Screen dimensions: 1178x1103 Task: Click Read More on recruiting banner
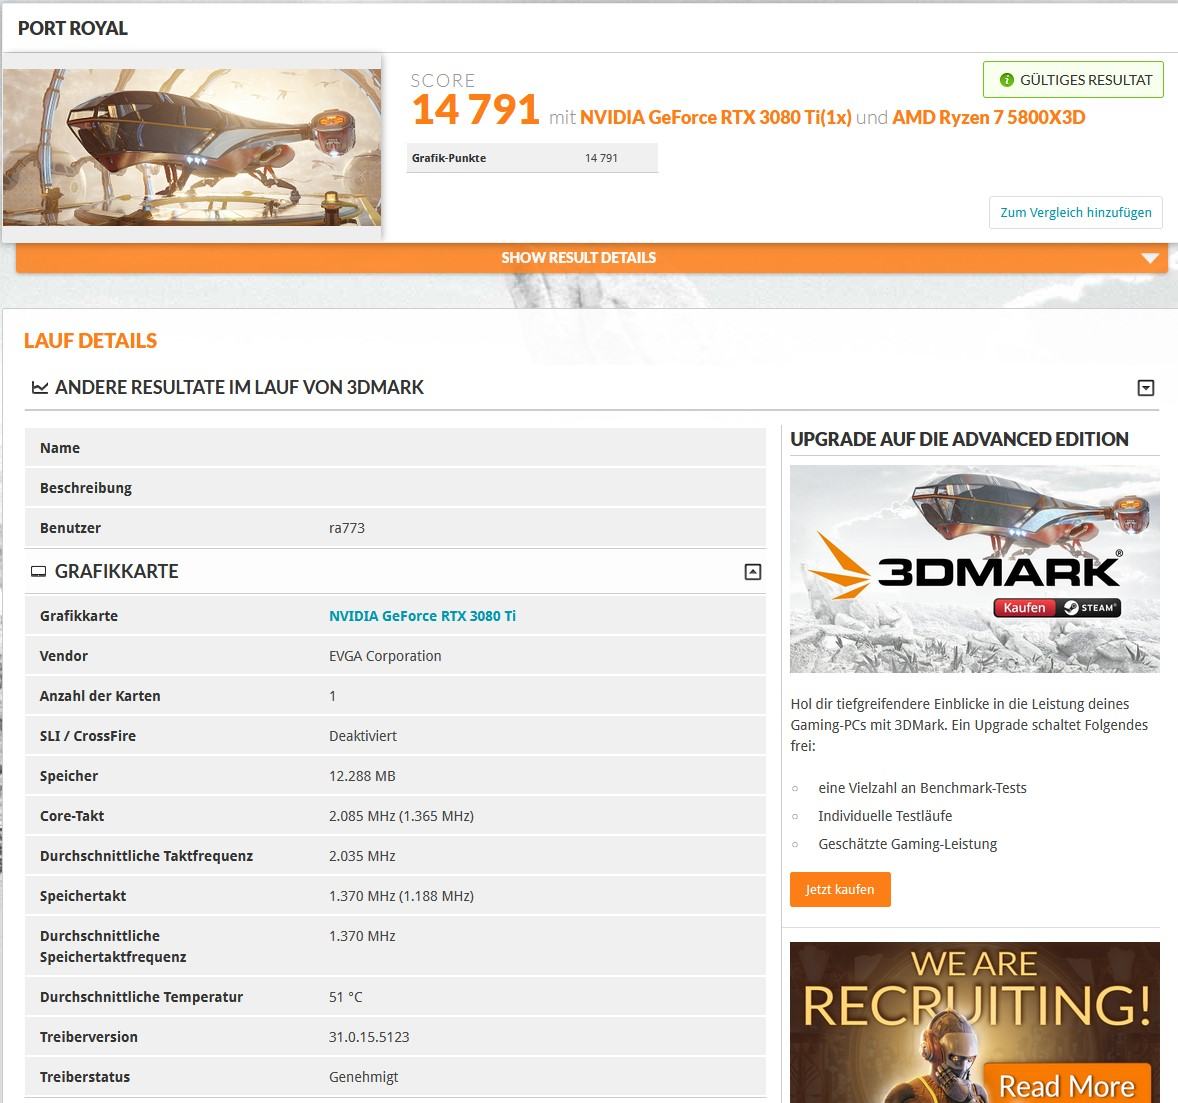[1067, 1086]
